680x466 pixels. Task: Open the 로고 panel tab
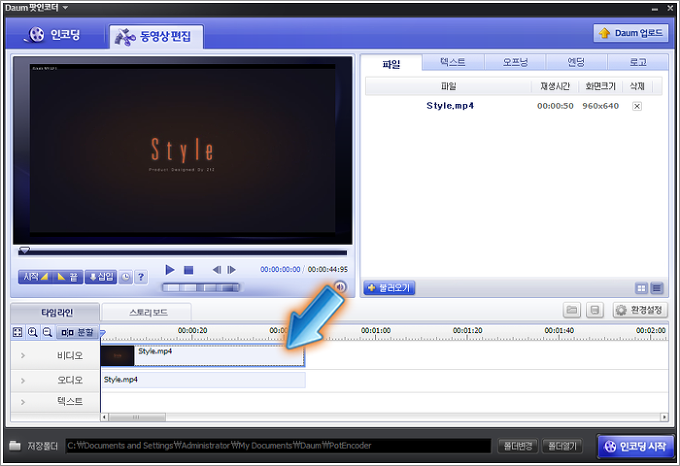click(638, 62)
